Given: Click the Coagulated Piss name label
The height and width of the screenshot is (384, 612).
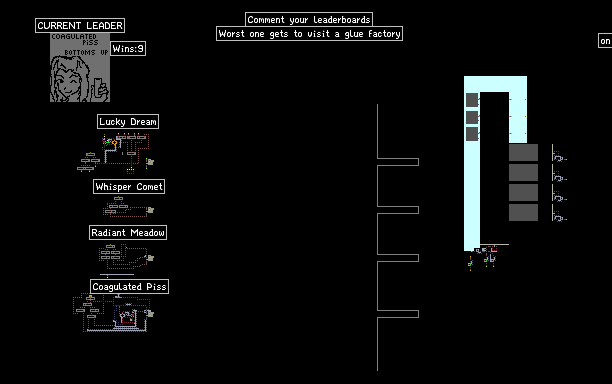Looking at the screenshot, I should 130,286.
